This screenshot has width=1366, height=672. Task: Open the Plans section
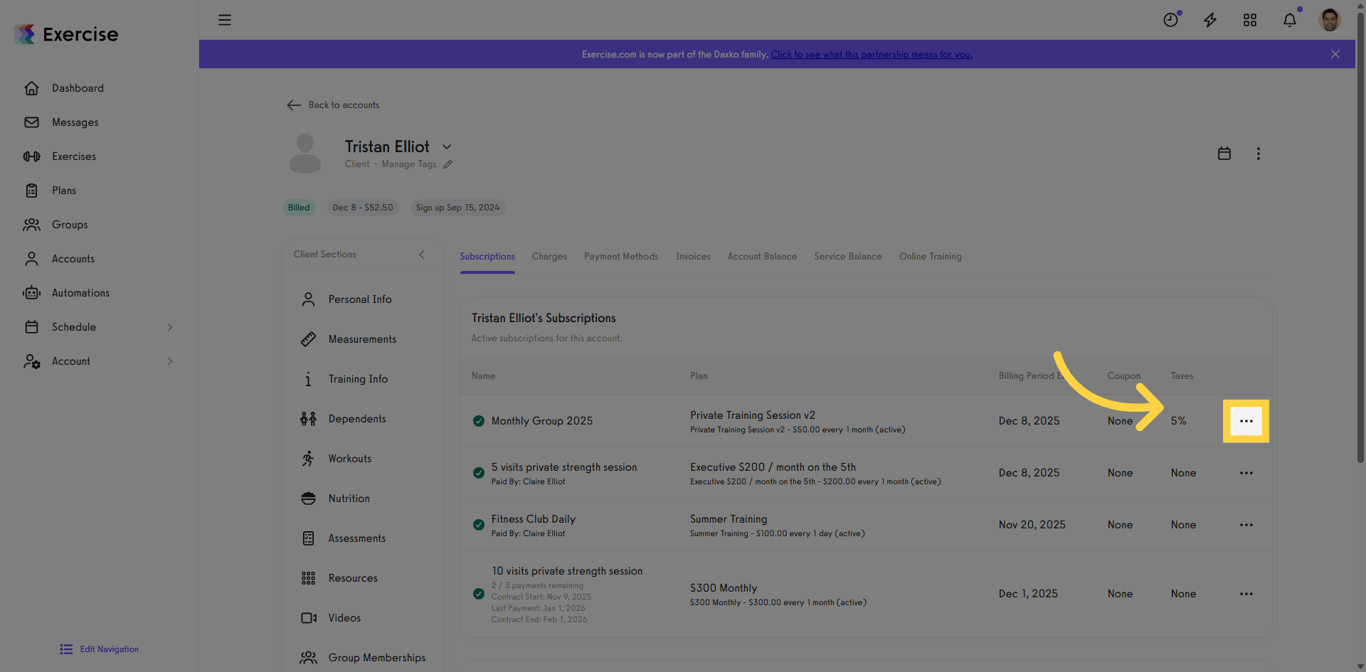click(64, 190)
